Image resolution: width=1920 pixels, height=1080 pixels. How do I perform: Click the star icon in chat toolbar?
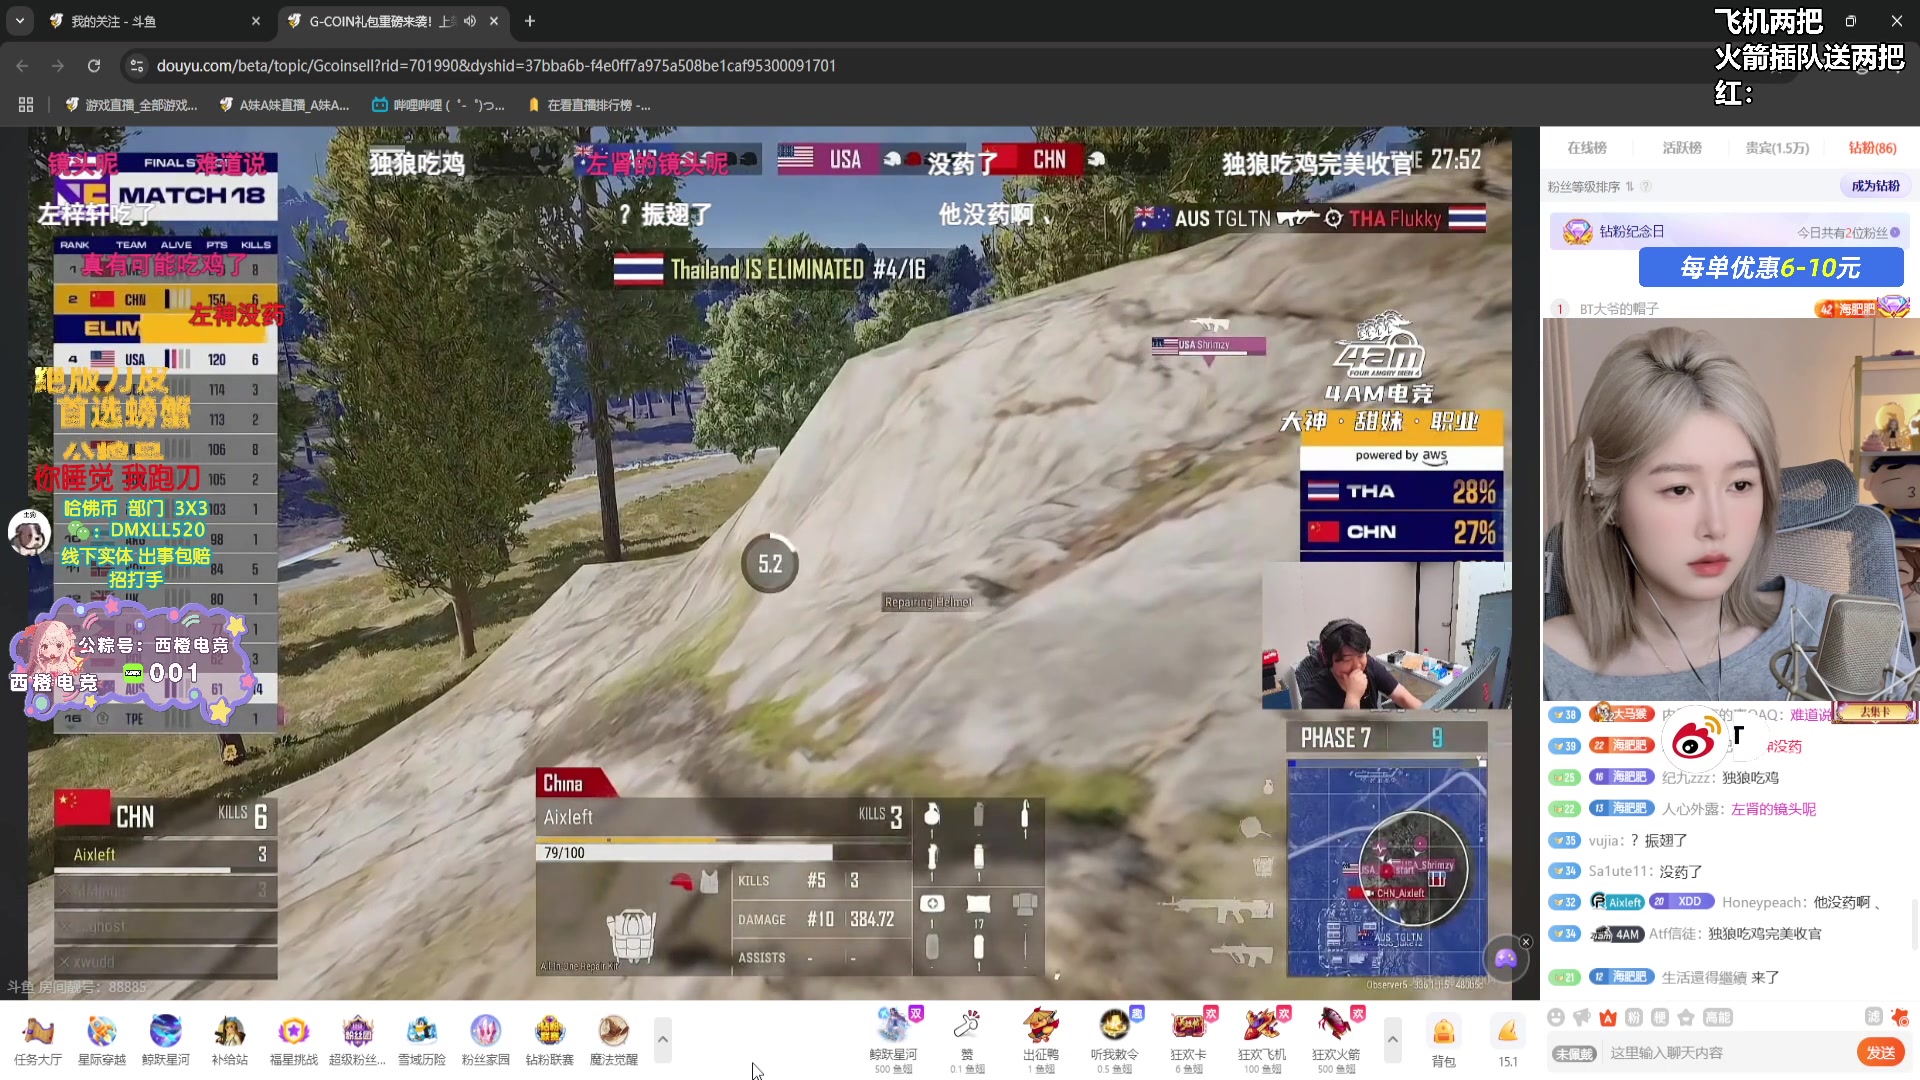1685,1017
